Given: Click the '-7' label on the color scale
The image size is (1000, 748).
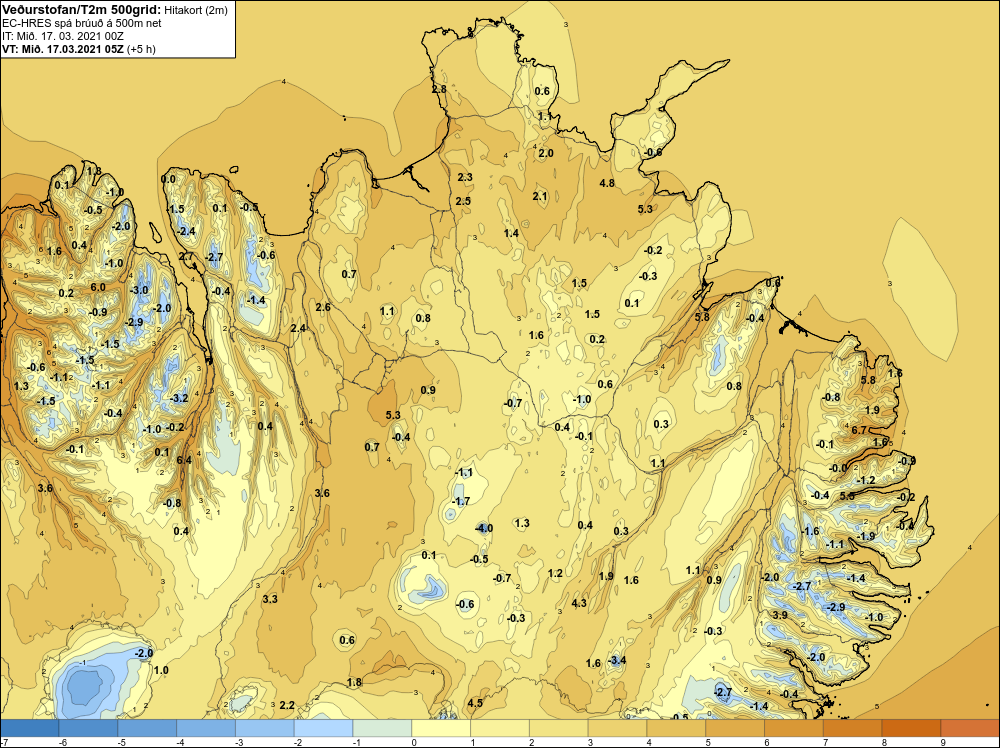Looking at the screenshot, I should [x=3, y=742].
